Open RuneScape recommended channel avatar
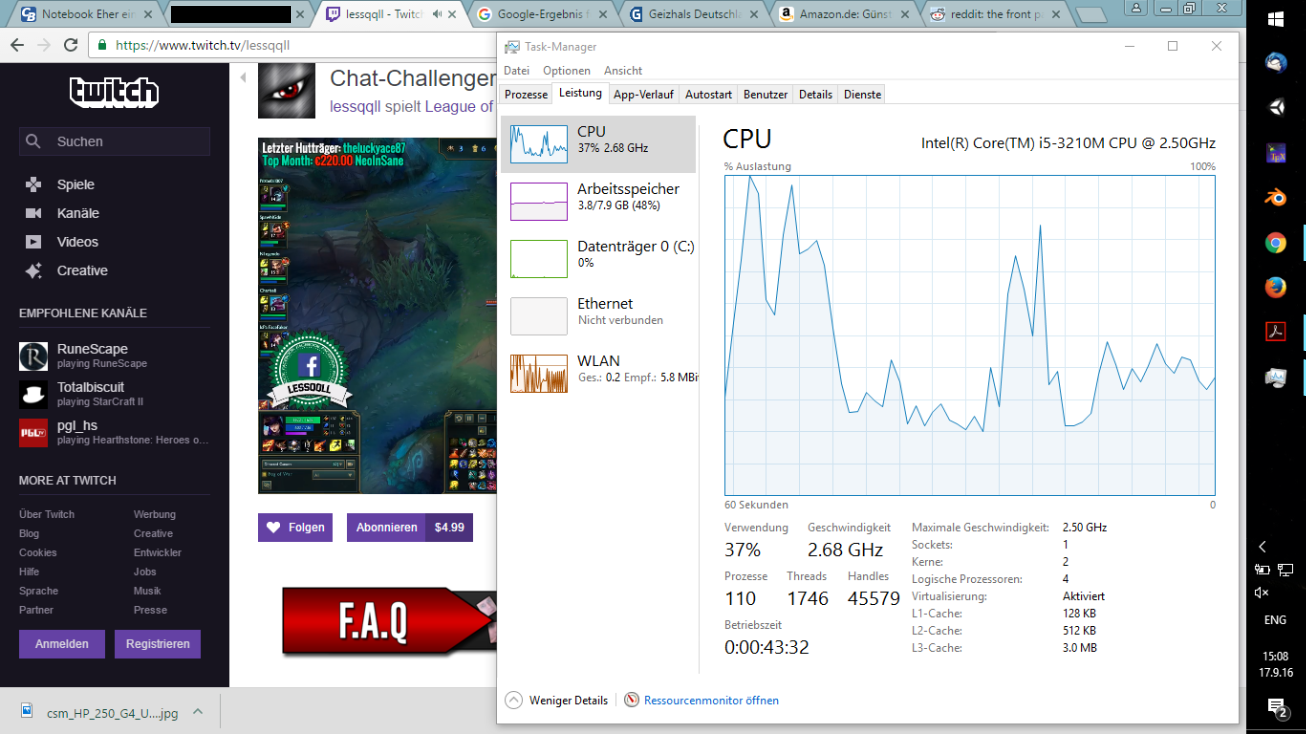This screenshot has width=1306, height=734. point(33,356)
